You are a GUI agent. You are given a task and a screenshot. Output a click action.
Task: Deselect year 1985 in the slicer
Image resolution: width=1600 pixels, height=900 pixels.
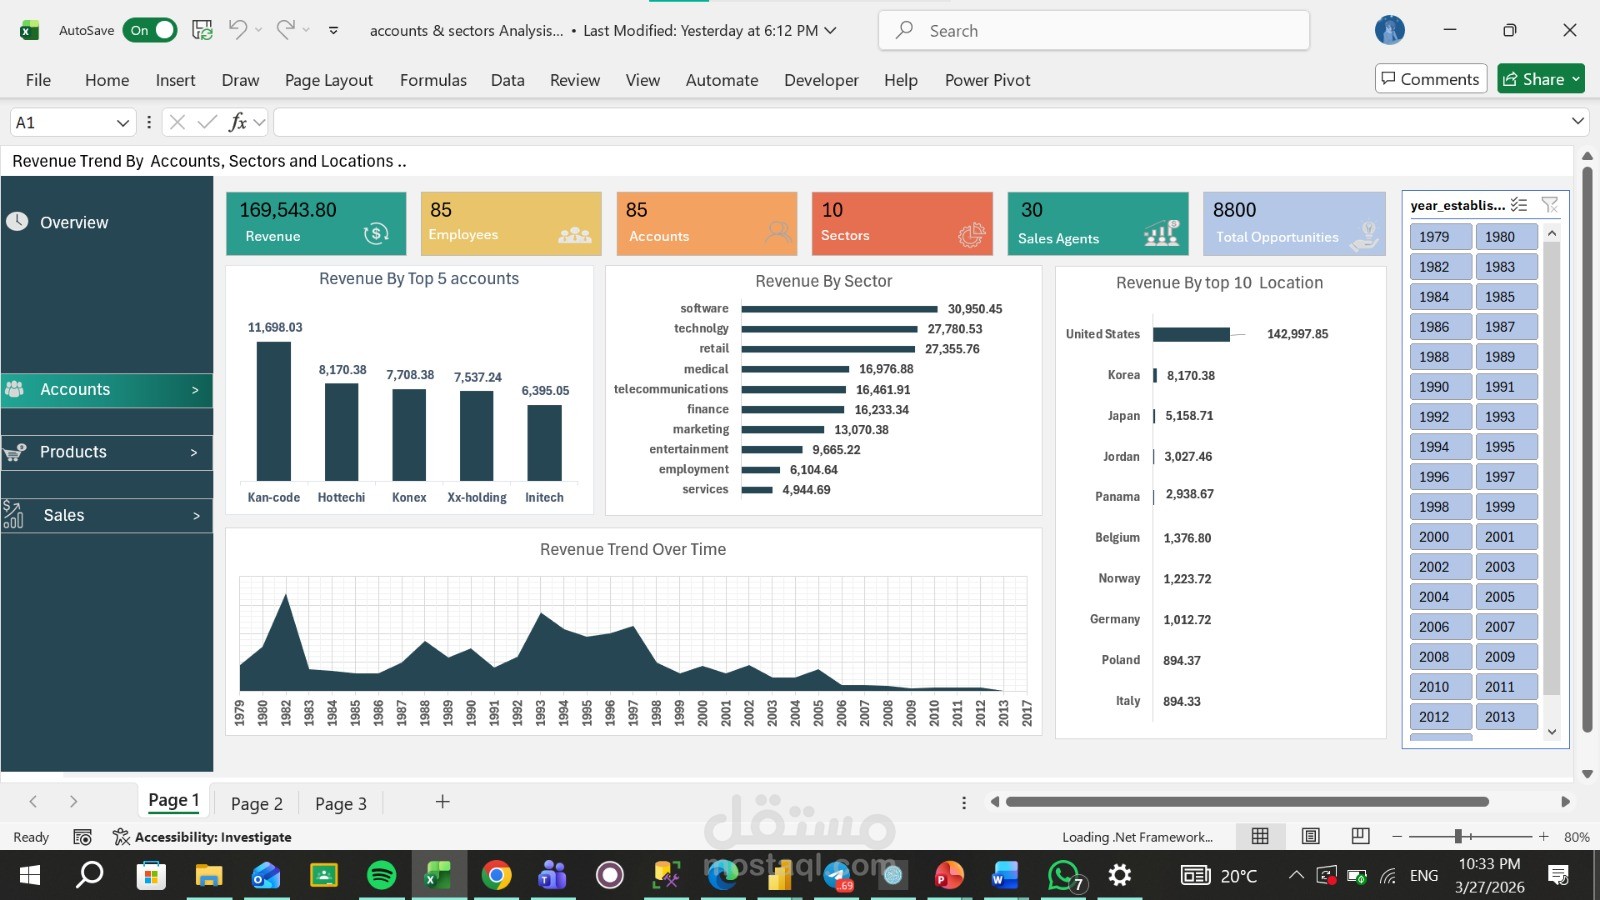tap(1506, 296)
